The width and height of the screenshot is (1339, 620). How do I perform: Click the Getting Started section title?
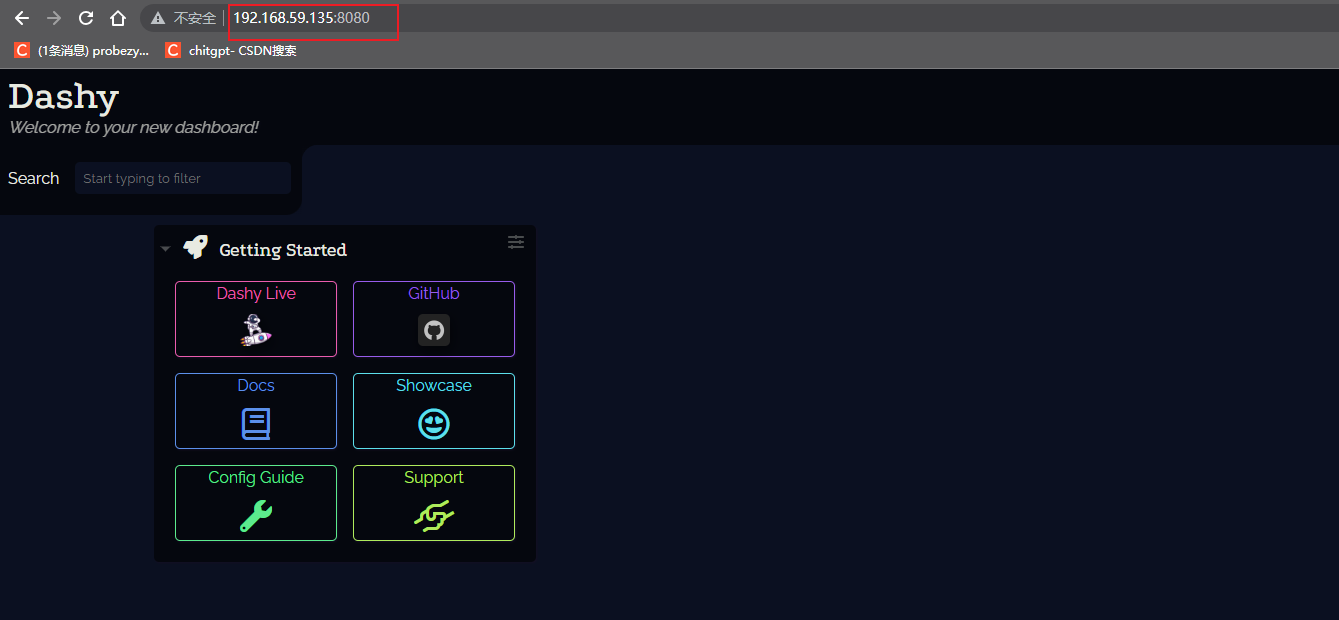(283, 250)
